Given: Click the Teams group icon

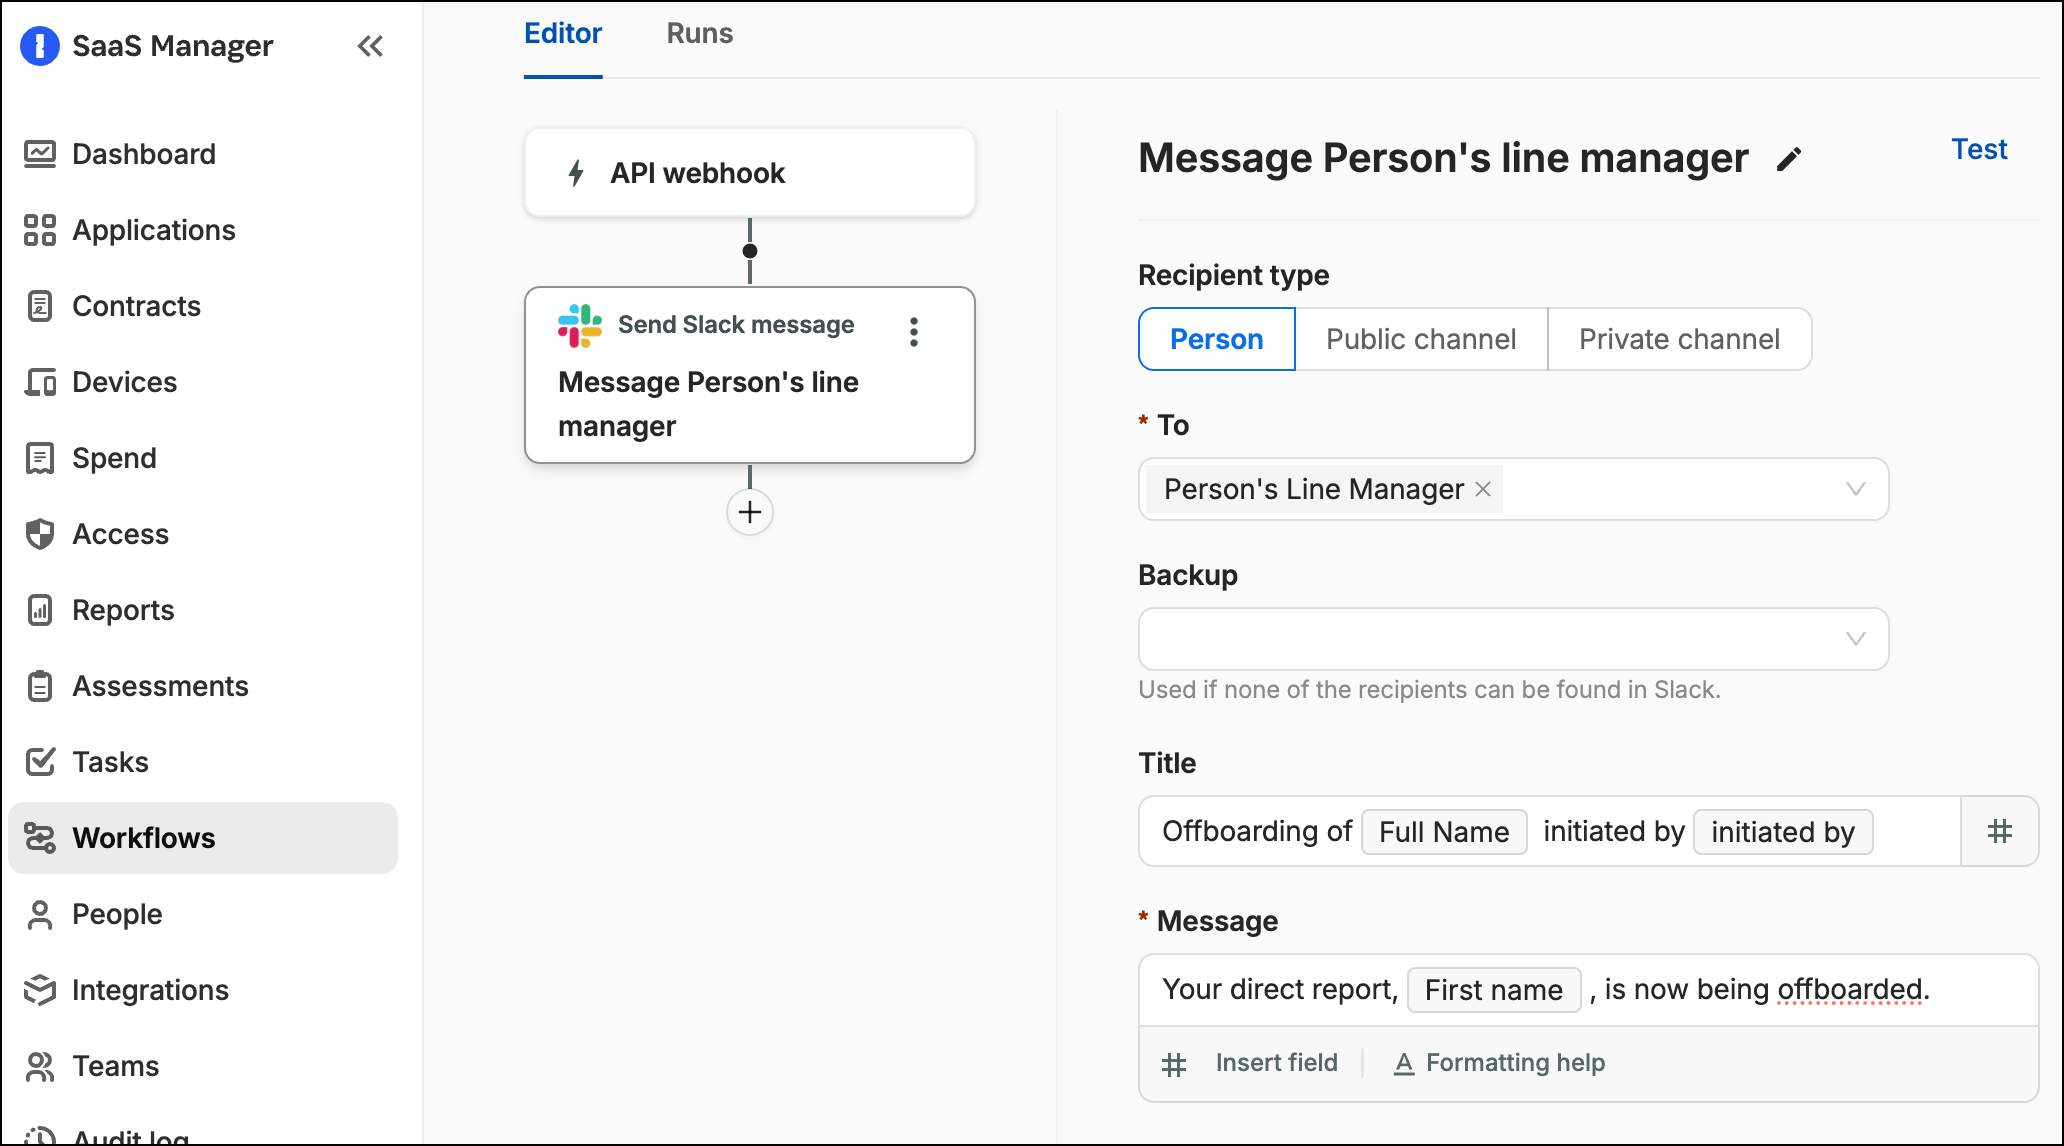Looking at the screenshot, I should pos(40,1066).
